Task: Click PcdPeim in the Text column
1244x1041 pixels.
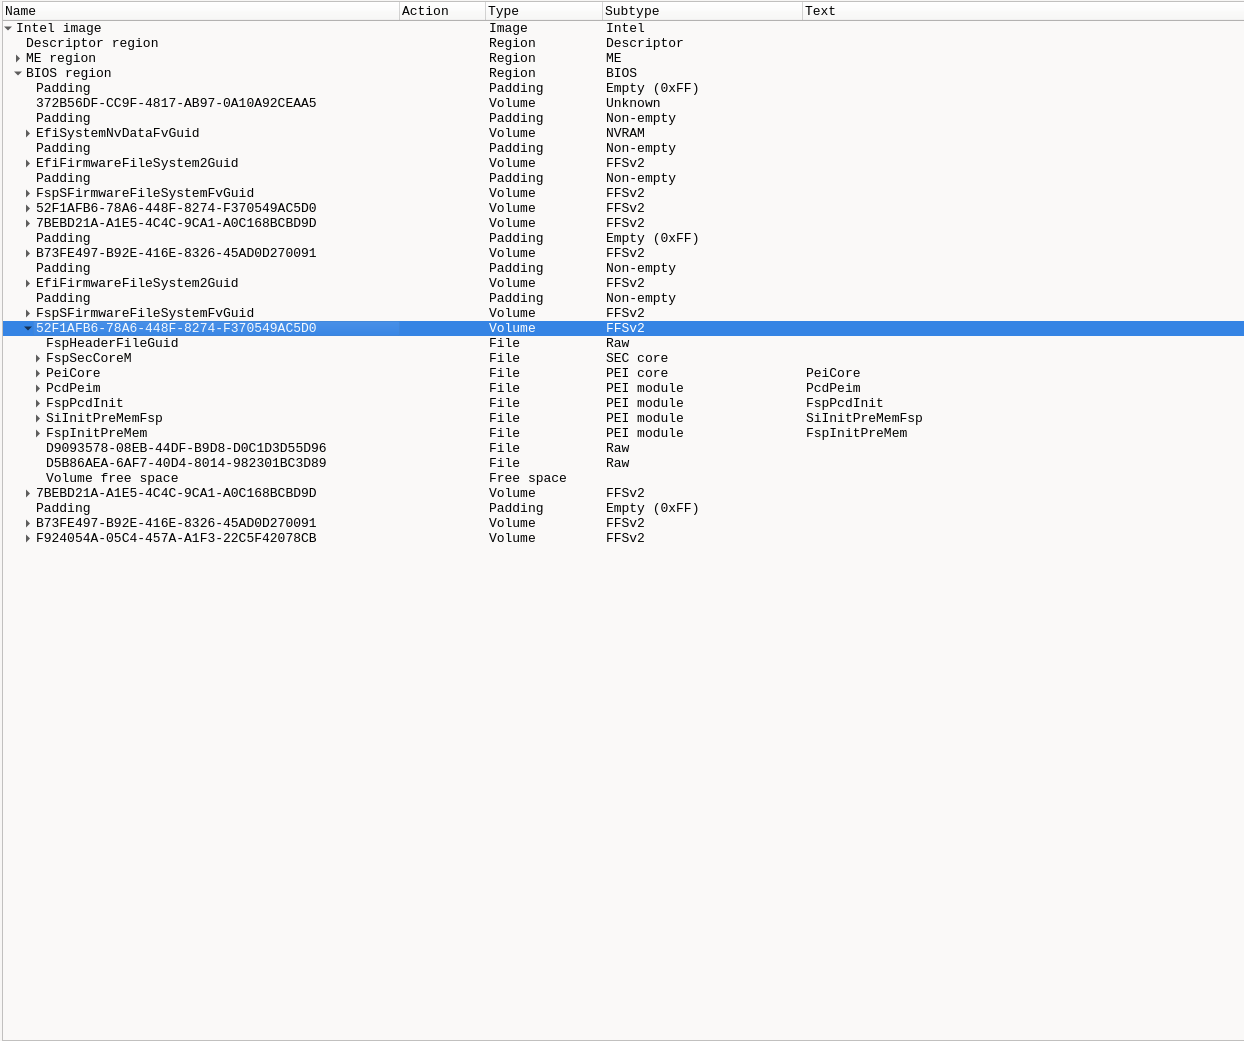Action: coord(833,388)
